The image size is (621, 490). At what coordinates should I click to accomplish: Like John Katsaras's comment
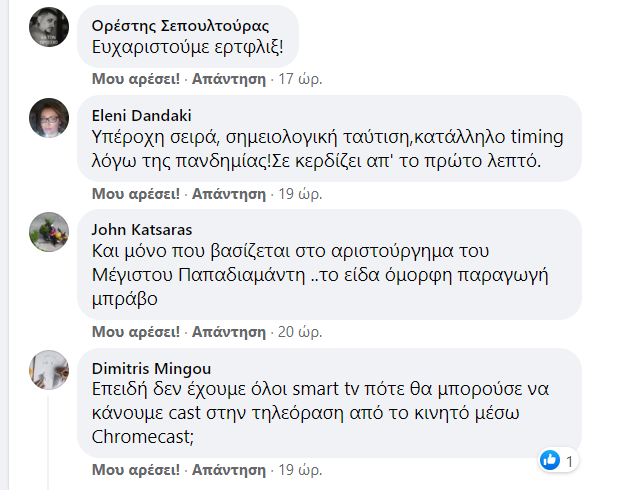136,332
